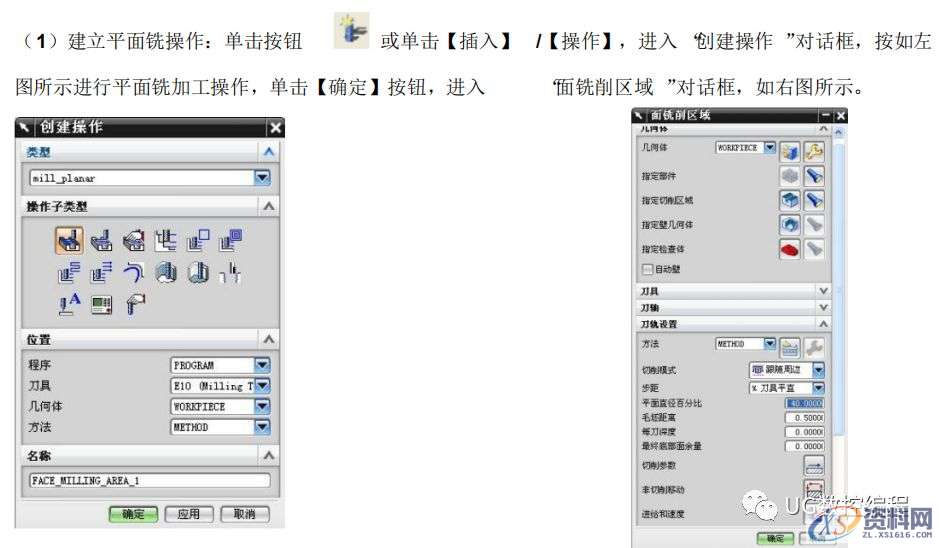This screenshot has width=940, height=548.
Task: Select the MILL_USER subtype icon
Action: [x=135, y=305]
